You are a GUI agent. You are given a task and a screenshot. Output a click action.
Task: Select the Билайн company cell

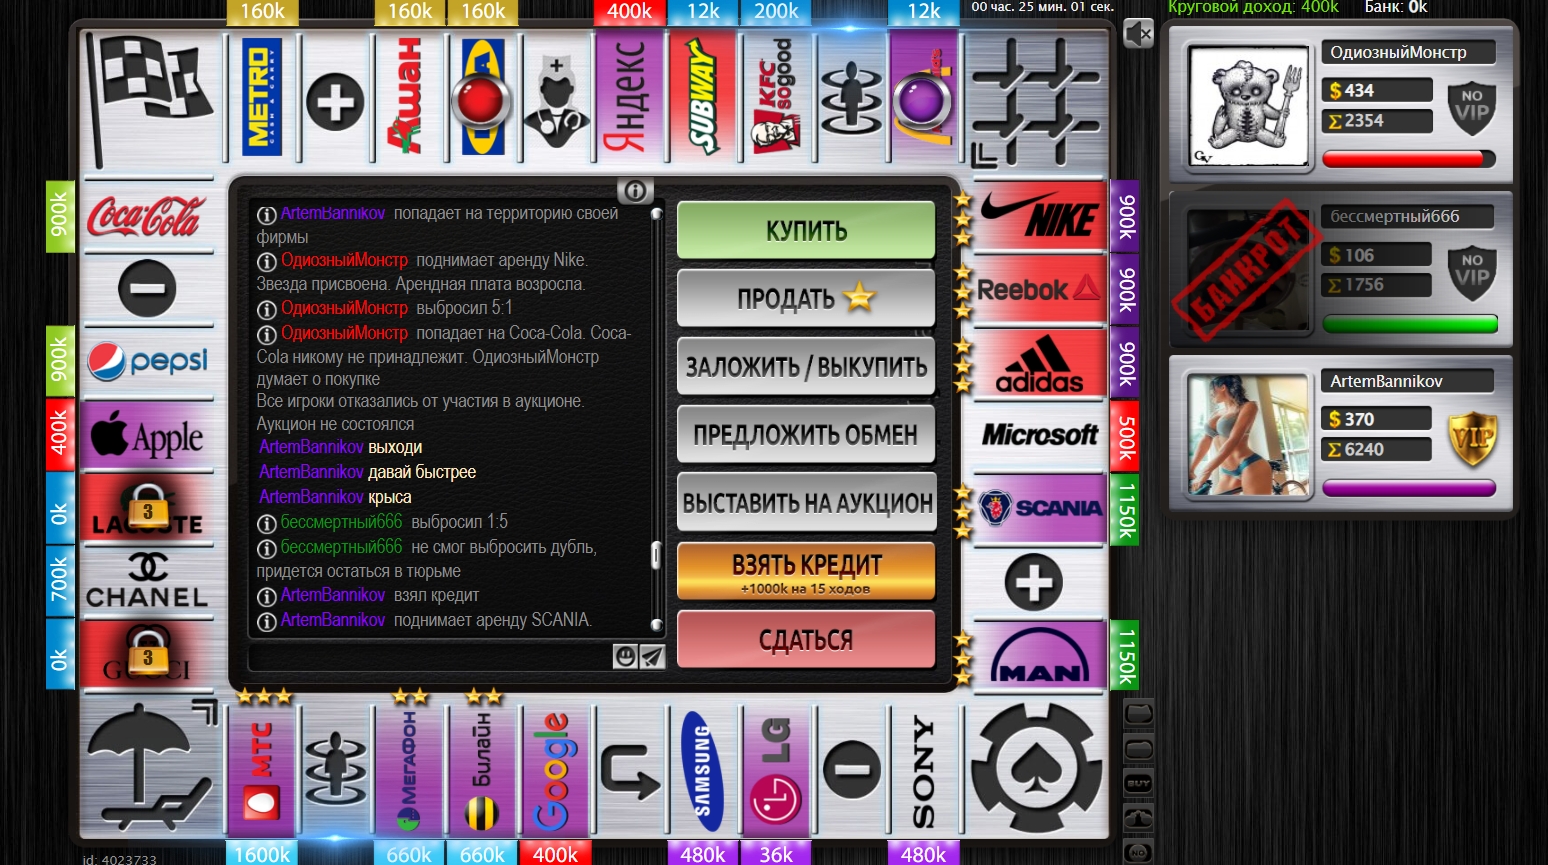(x=483, y=770)
